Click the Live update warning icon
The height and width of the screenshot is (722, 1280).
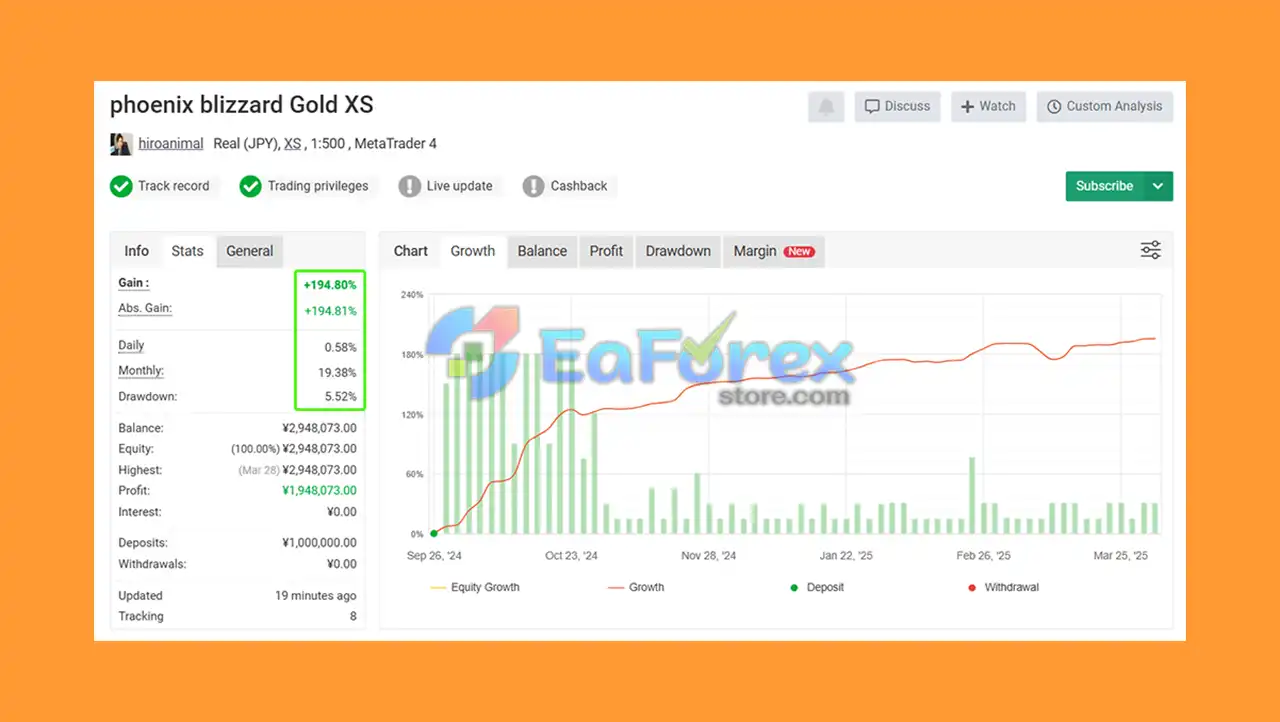point(409,186)
